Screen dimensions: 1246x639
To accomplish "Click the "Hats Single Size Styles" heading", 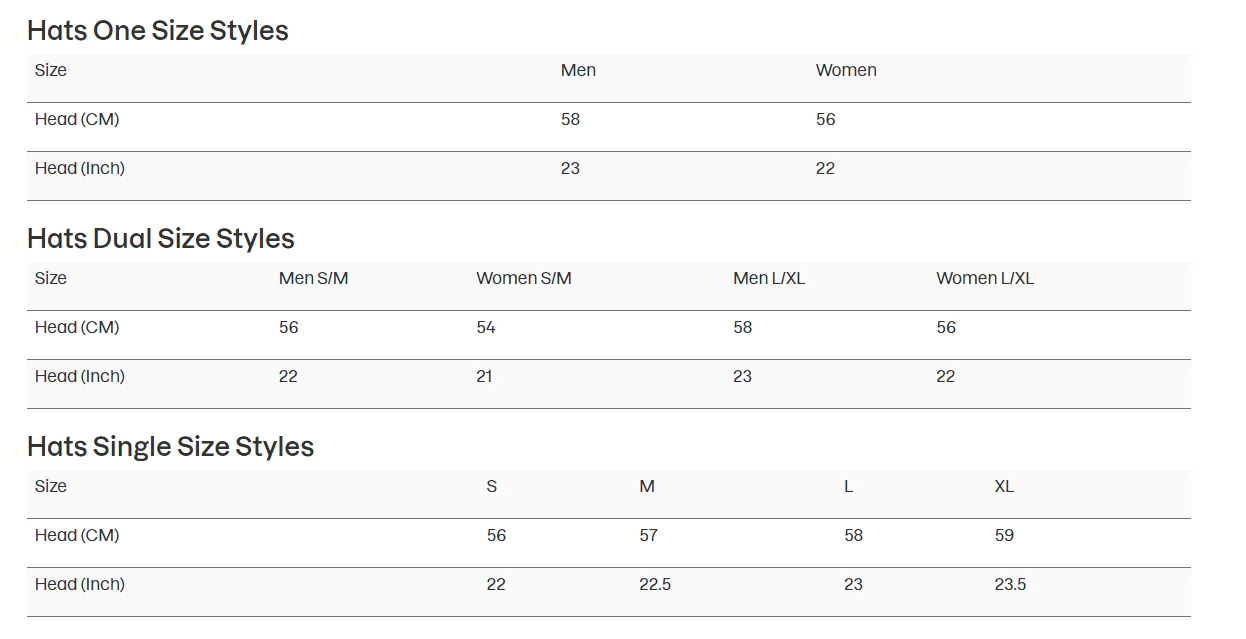I will coord(170,447).
